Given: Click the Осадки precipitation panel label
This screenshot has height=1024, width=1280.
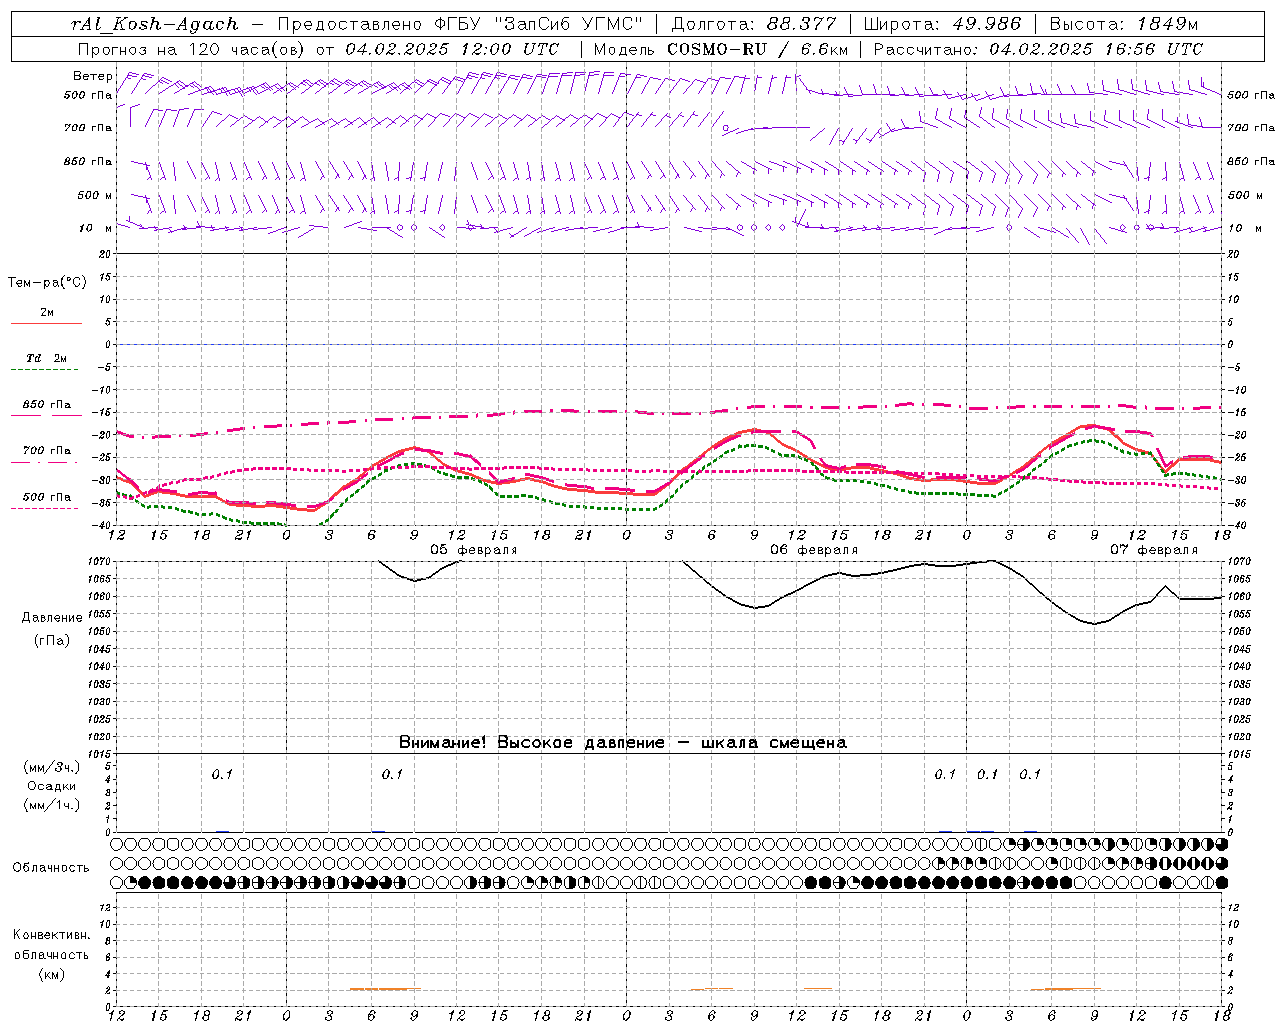Looking at the screenshot, I should point(51,786).
